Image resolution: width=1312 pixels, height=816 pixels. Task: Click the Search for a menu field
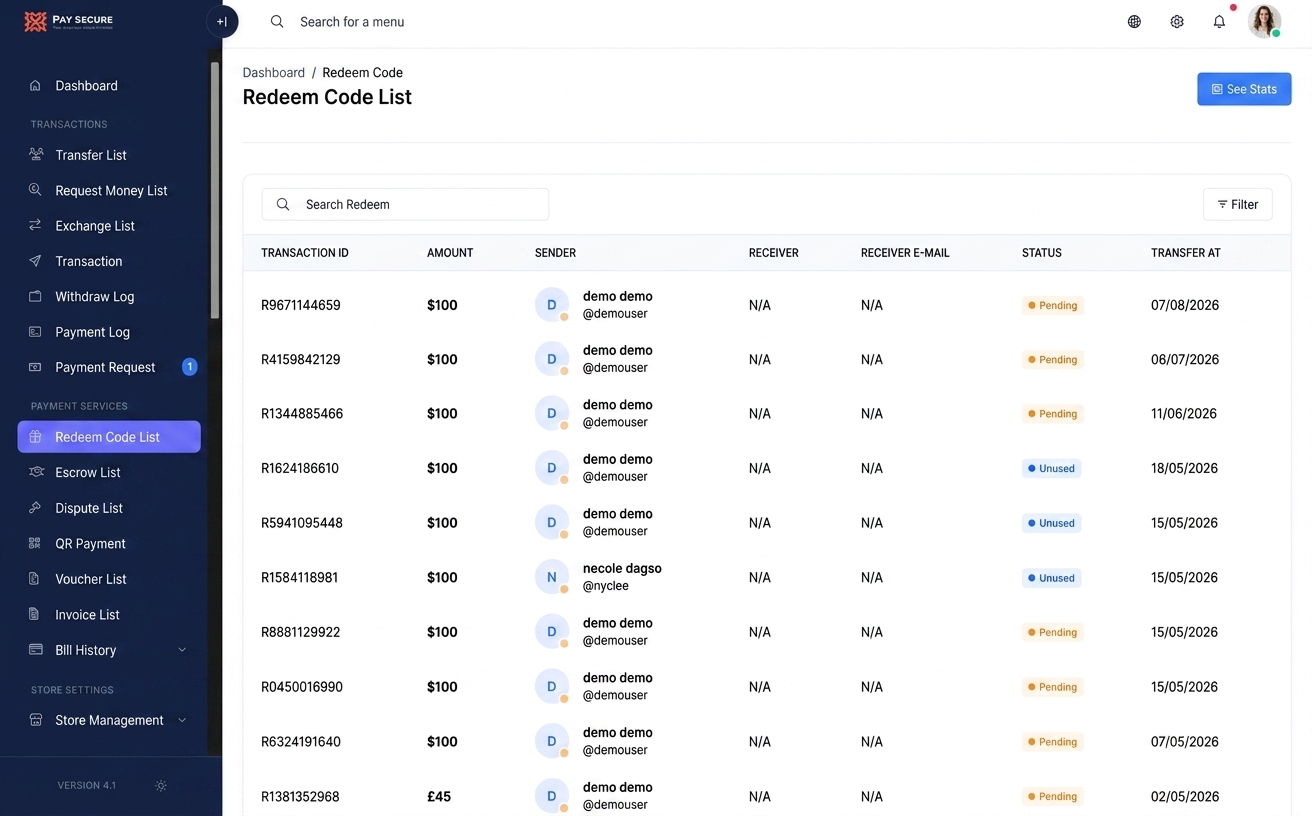coord(352,21)
